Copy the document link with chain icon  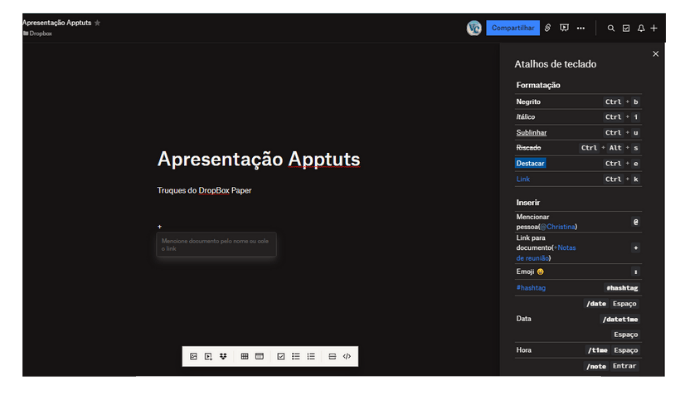pos(548,28)
